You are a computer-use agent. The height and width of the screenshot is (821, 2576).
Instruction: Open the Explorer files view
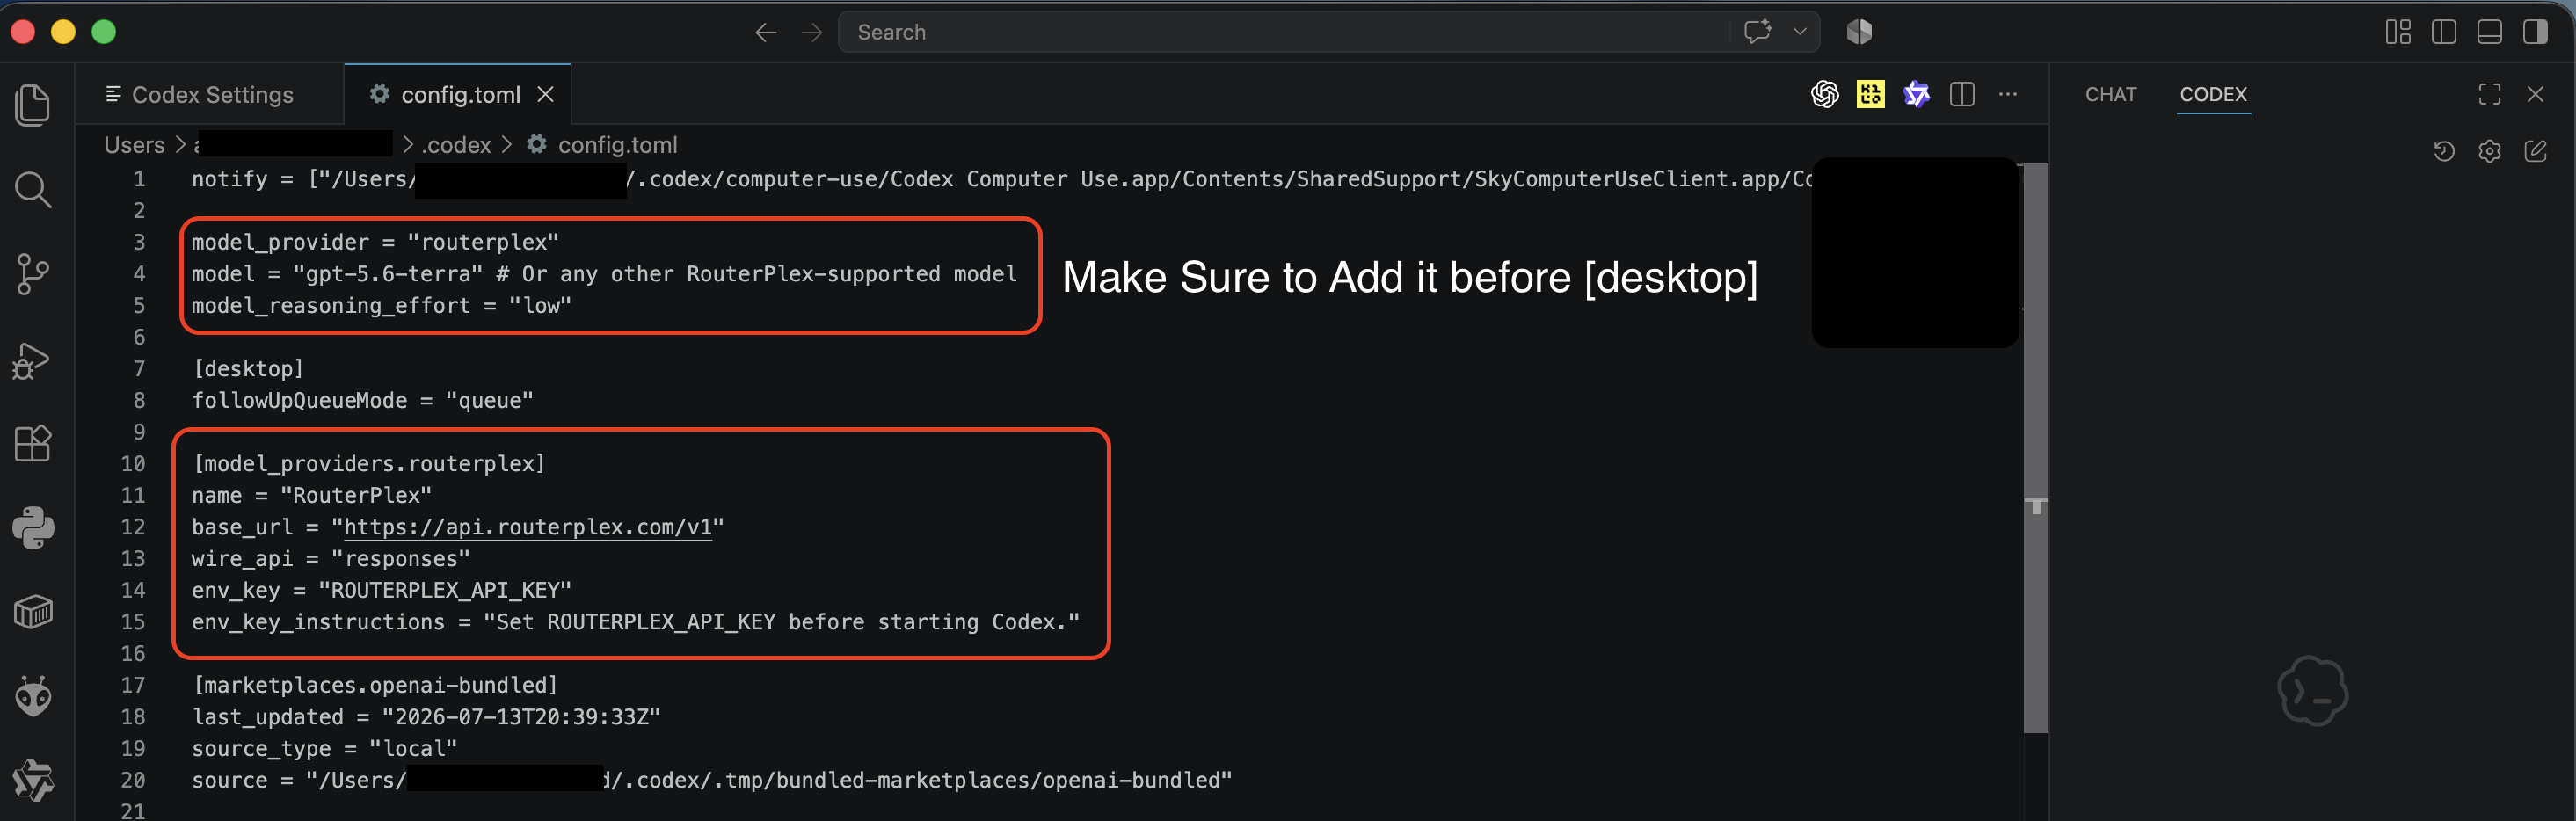click(33, 105)
